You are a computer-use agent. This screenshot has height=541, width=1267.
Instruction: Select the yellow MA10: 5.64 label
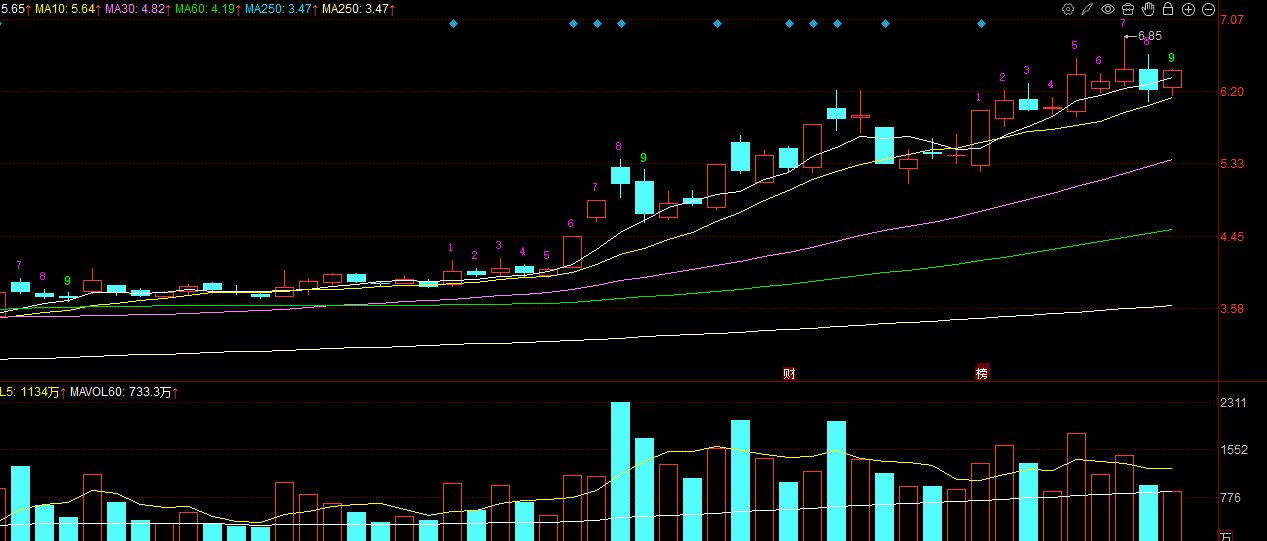click(x=64, y=9)
